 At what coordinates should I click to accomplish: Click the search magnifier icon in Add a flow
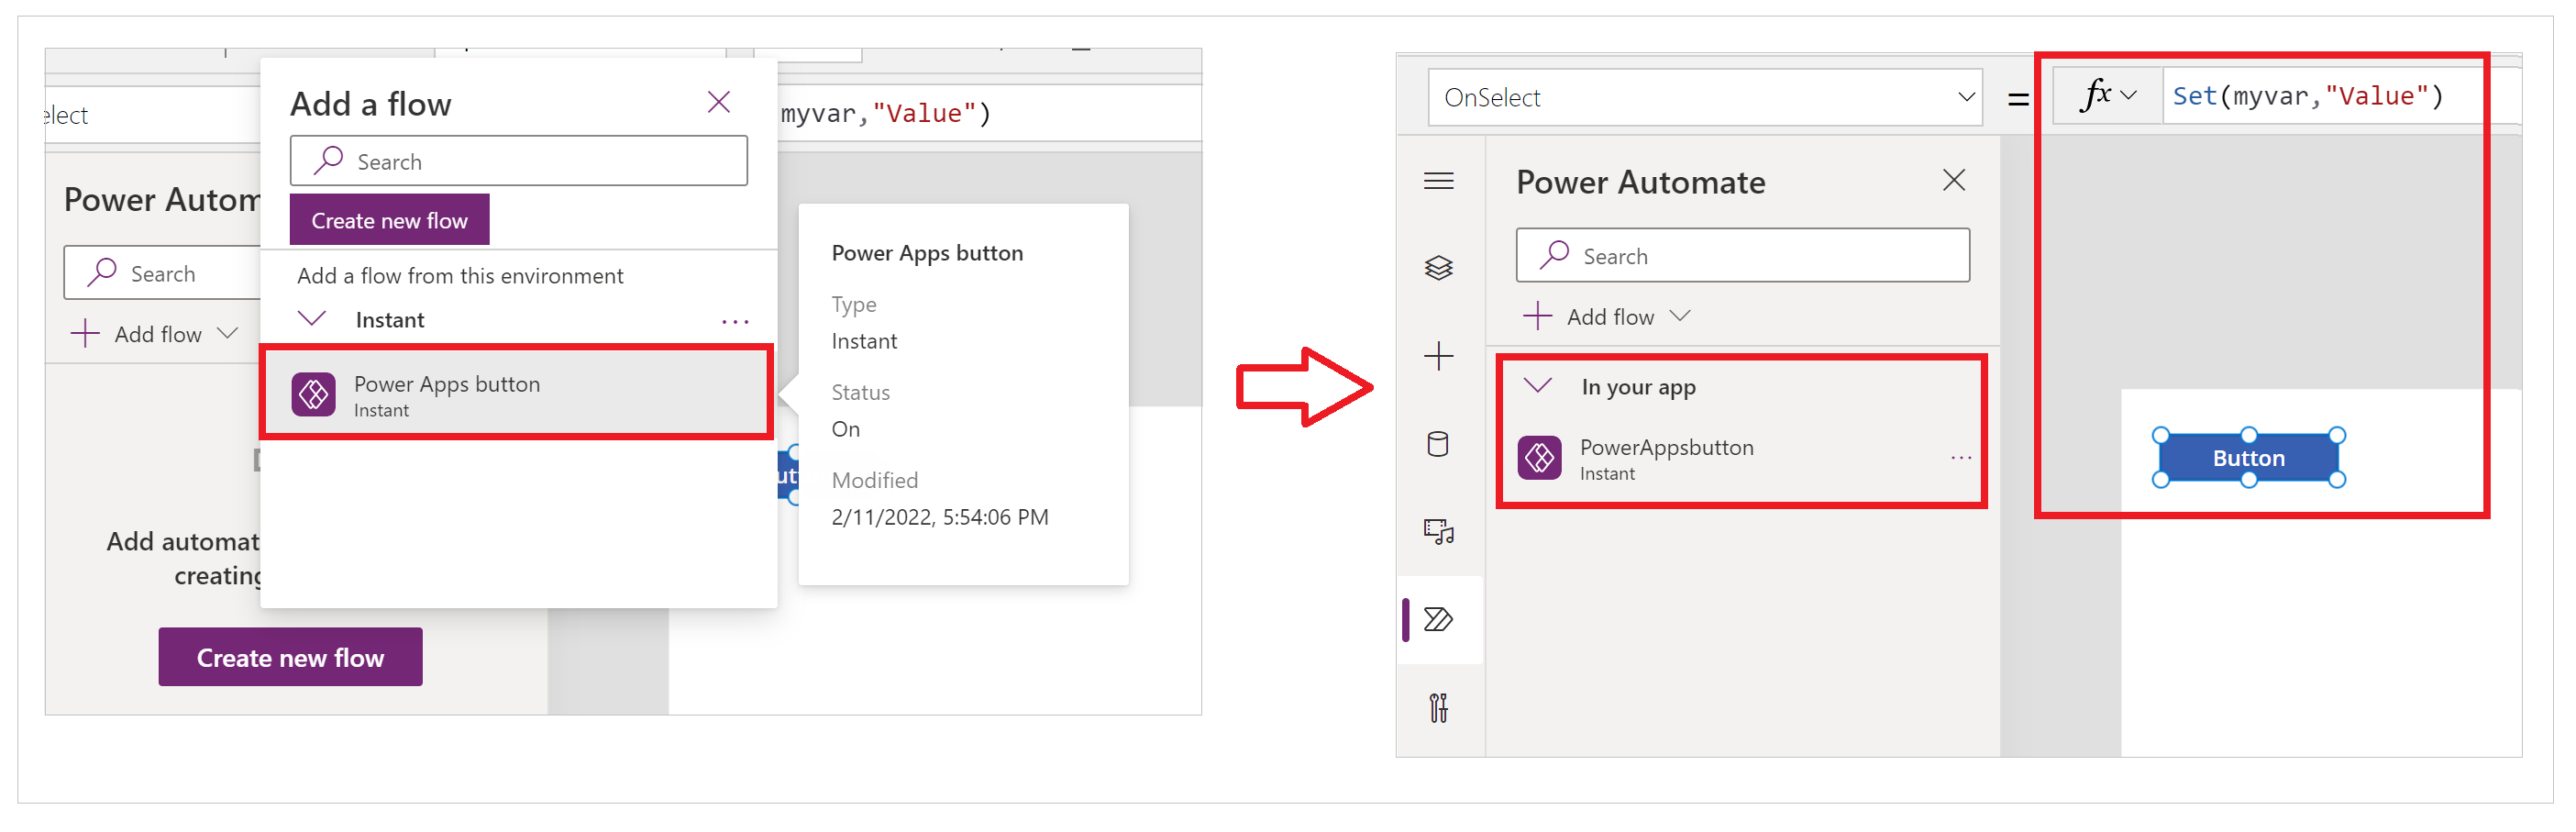coord(328,160)
